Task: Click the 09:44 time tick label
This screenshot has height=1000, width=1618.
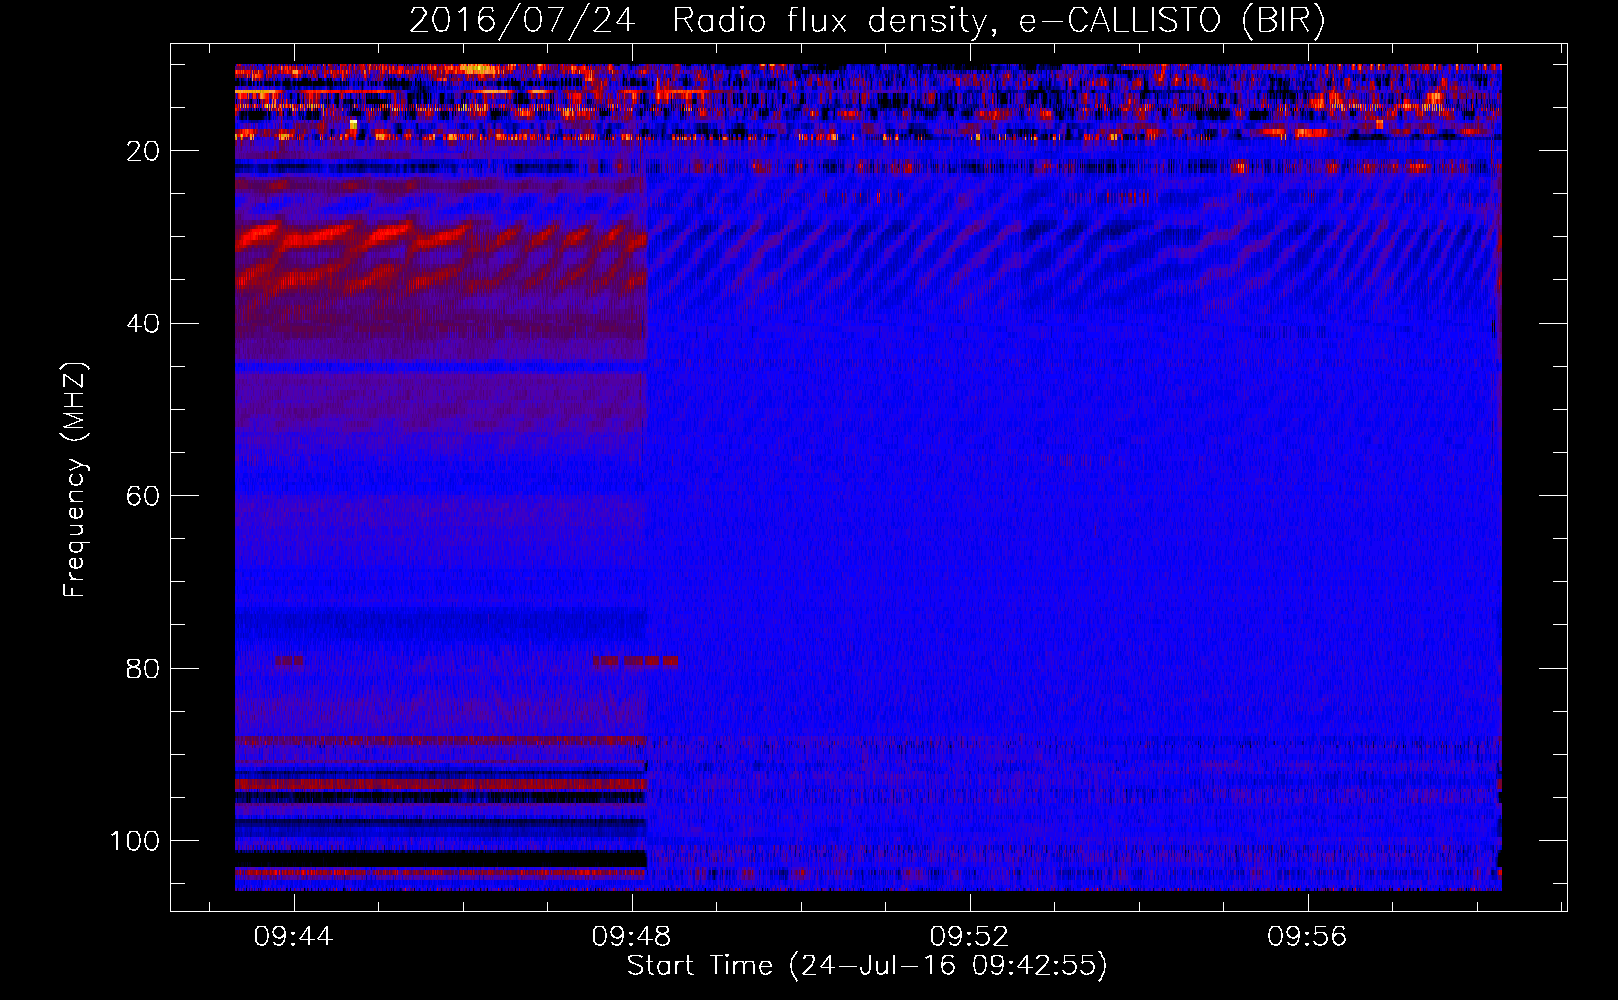Action: [x=293, y=937]
